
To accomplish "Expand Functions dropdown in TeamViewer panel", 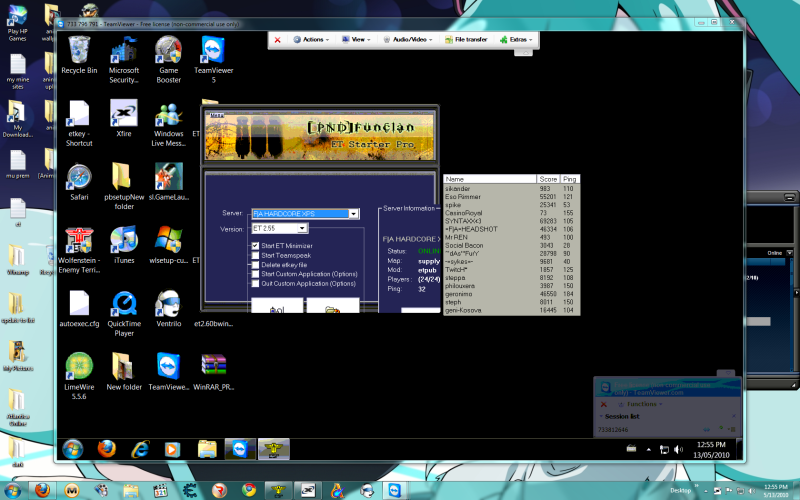I will [x=640, y=404].
